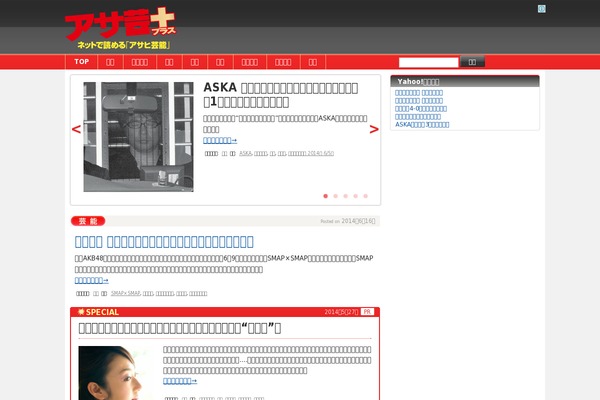Select the fifth, last carousel pagination dot

[x=365, y=196]
